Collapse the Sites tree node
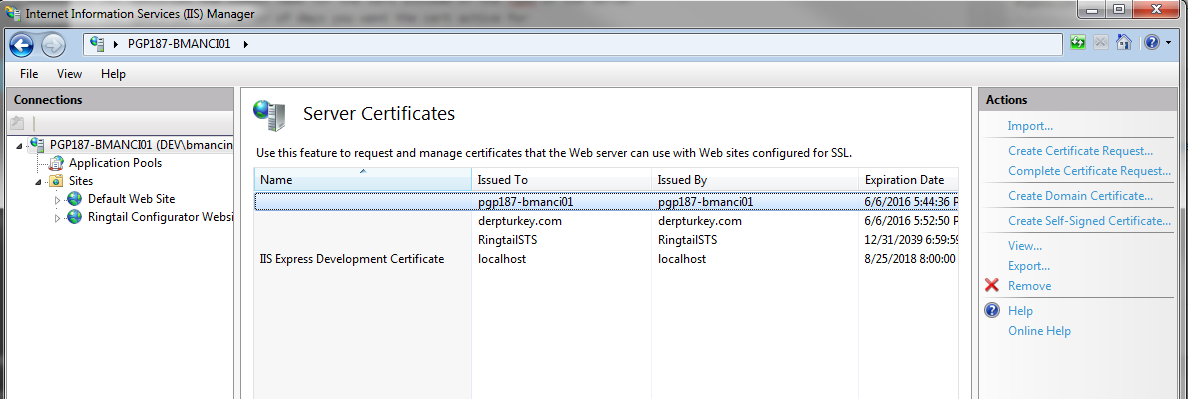 (x=38, y=182)
